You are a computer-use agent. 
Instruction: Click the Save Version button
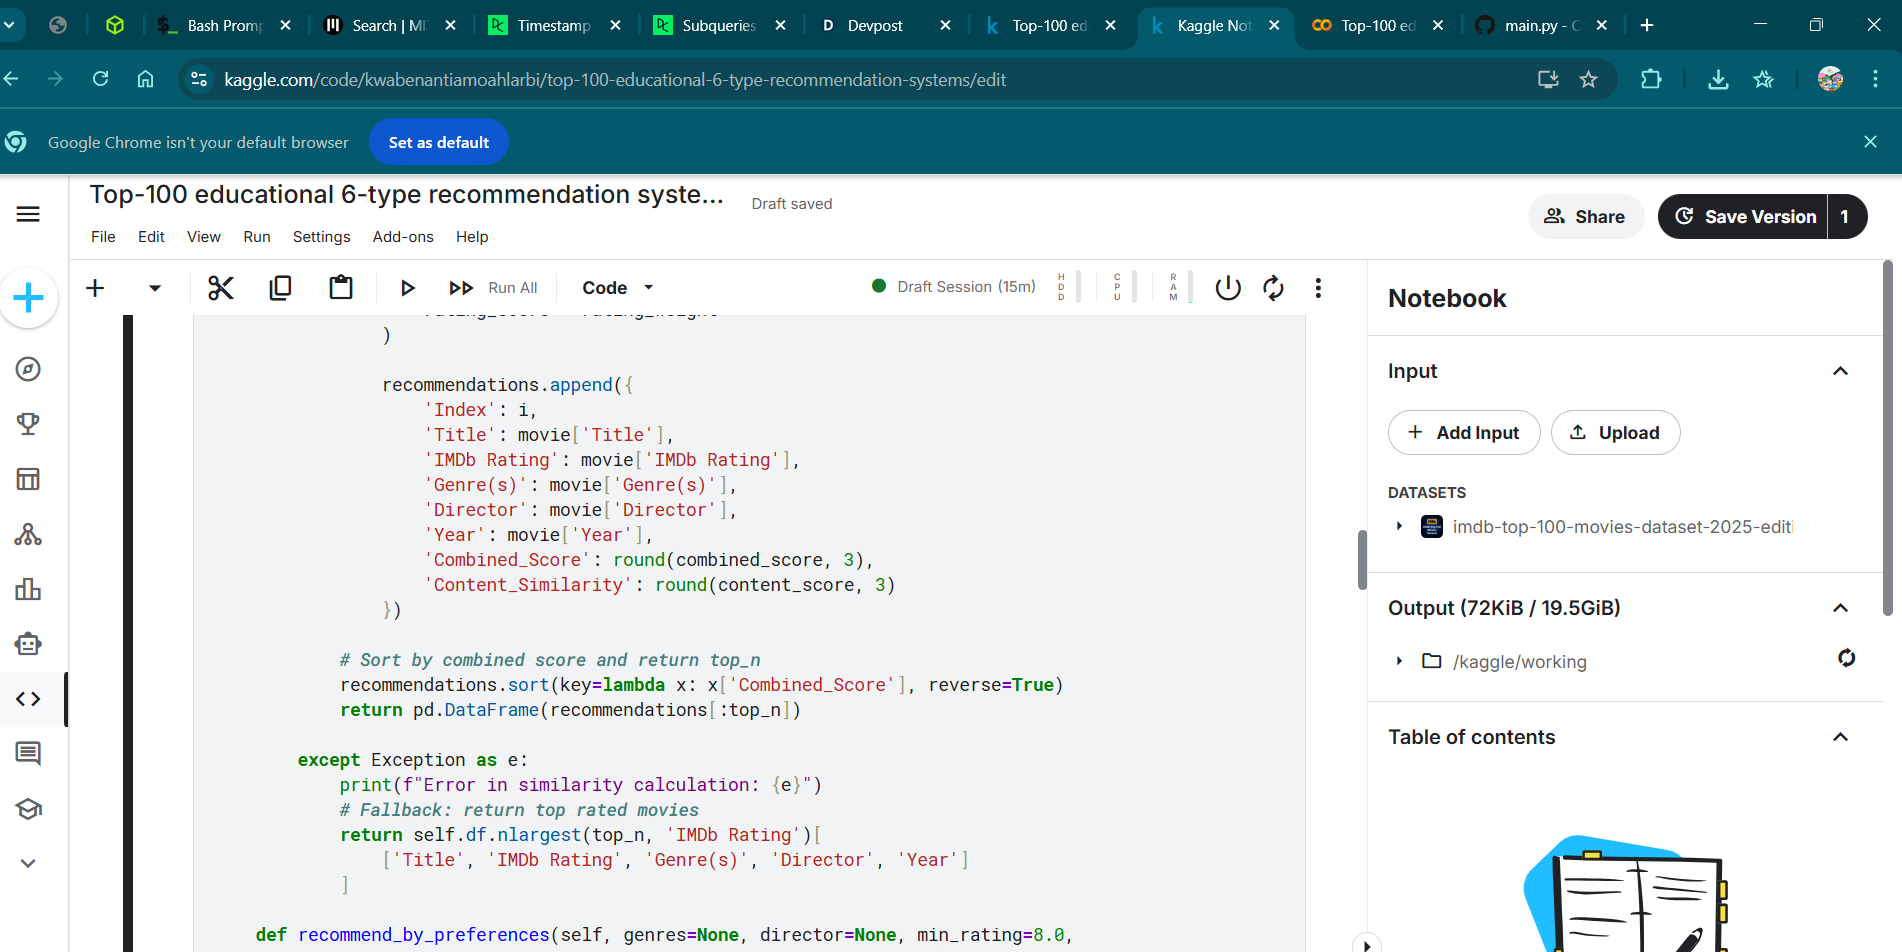pos(1745,217)
